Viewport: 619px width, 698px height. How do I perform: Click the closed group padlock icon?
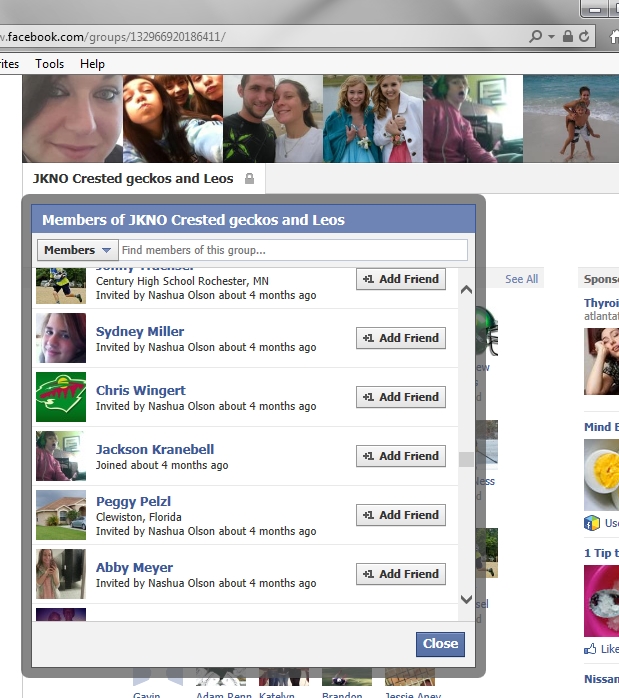[x=250, y=179]
